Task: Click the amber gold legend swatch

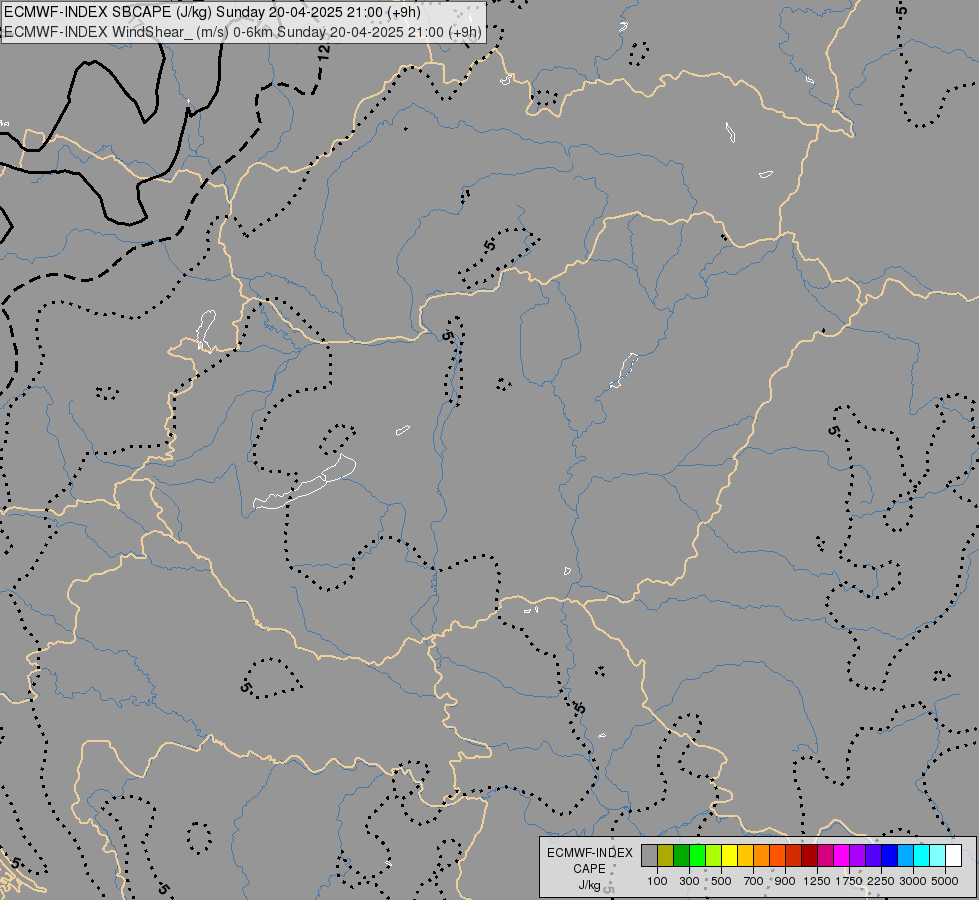Action: pos(745,855)
